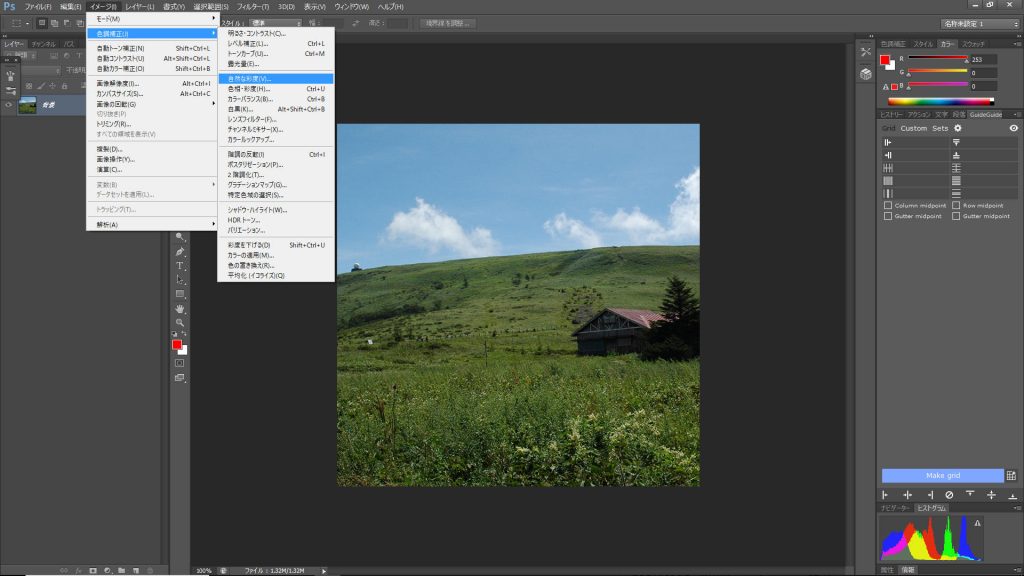Click the GuideGuide top margin icon

[x=956, y=142]
